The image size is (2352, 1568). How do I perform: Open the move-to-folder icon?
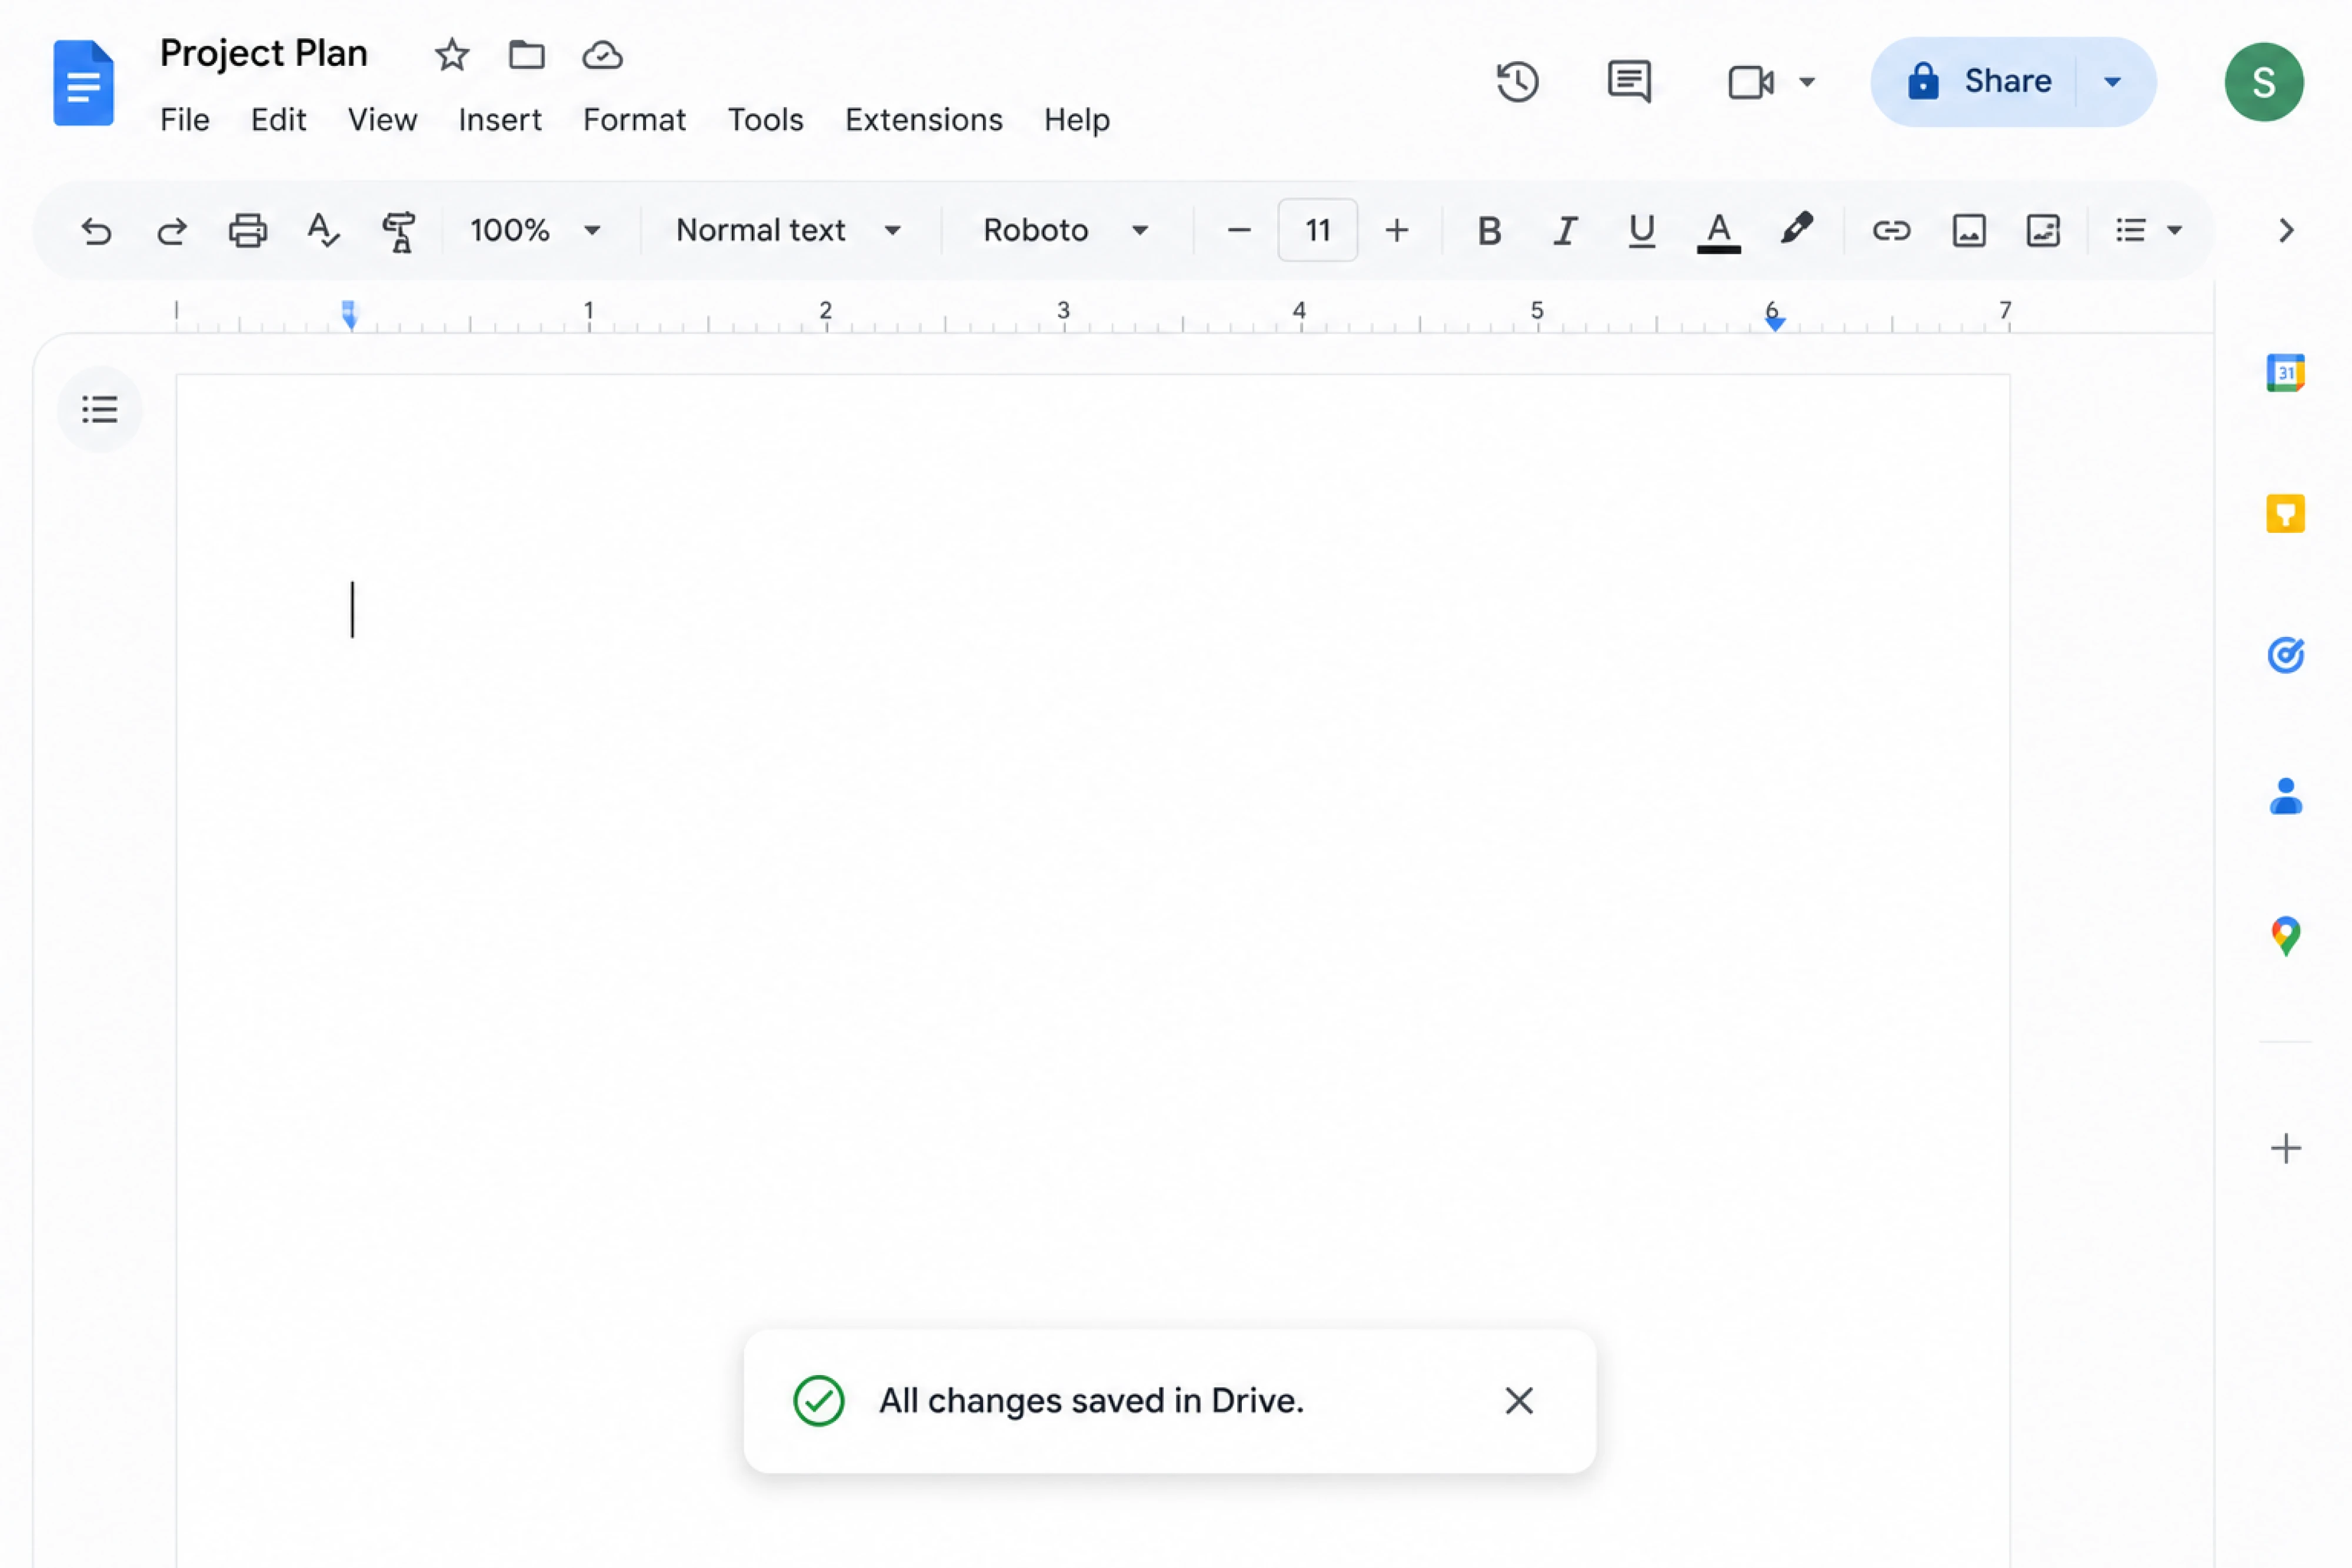527,55
